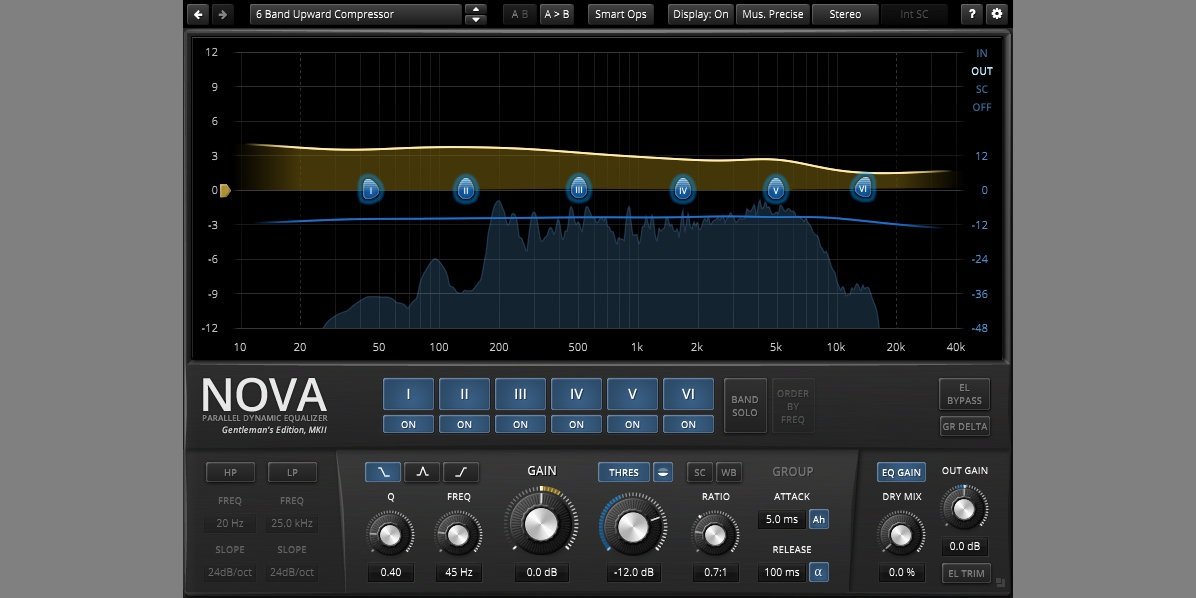Select band VI tab
This screenshot has height=598, width=1196.
(688, 394)
